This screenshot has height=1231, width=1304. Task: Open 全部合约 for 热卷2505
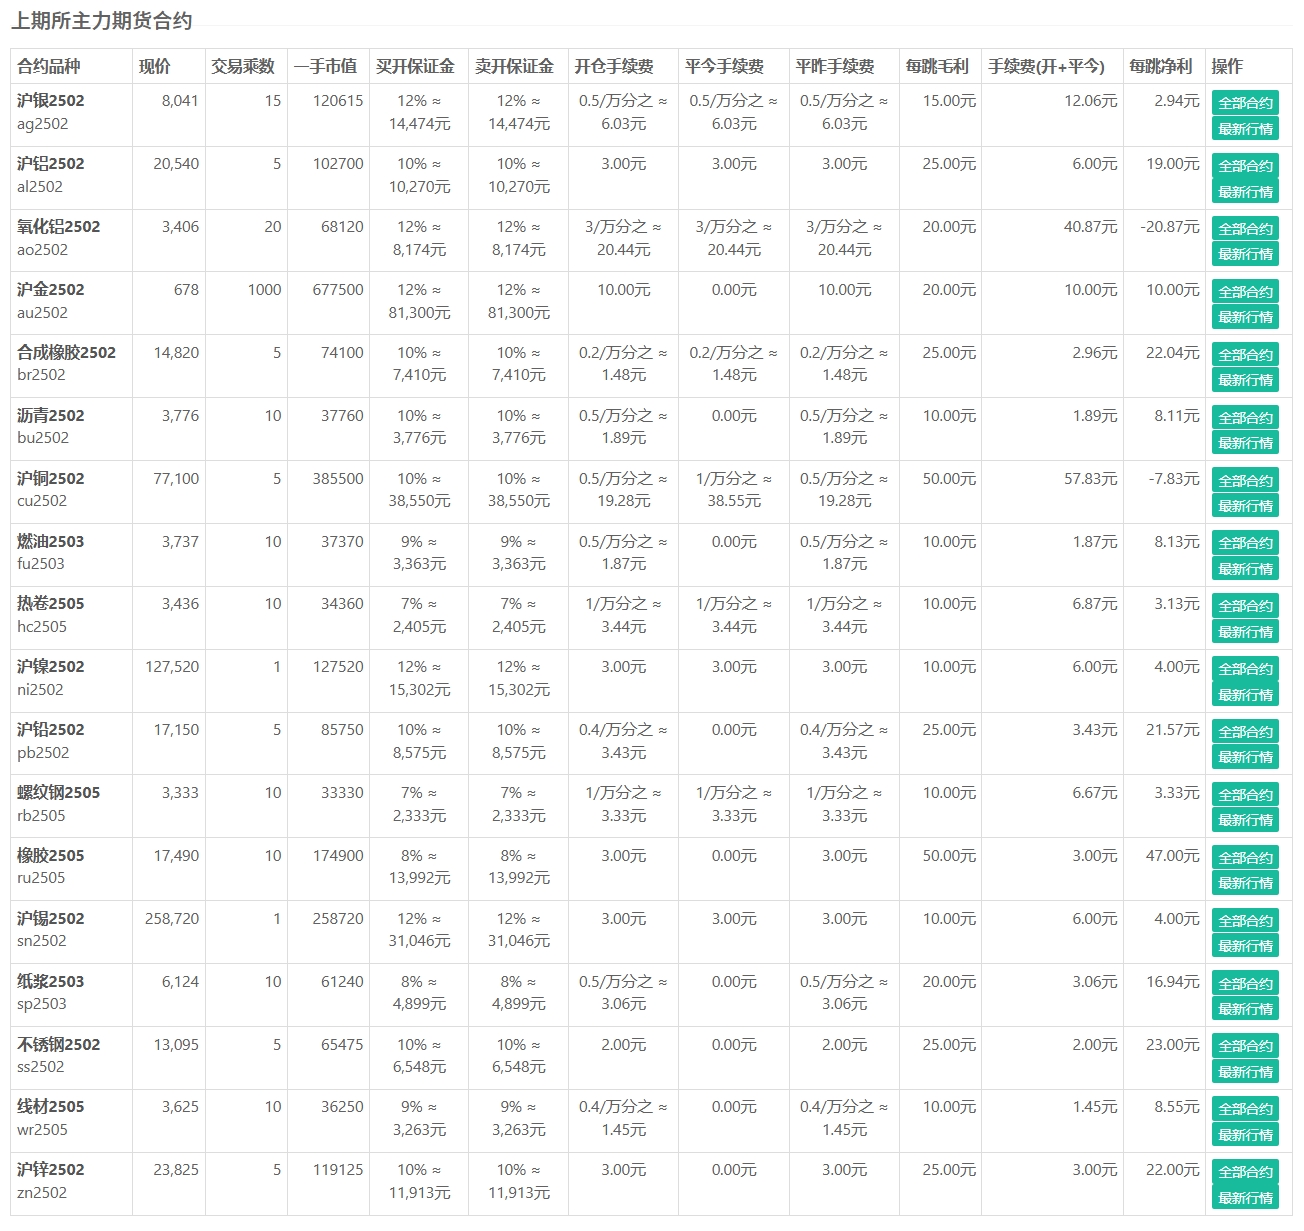1245,606
